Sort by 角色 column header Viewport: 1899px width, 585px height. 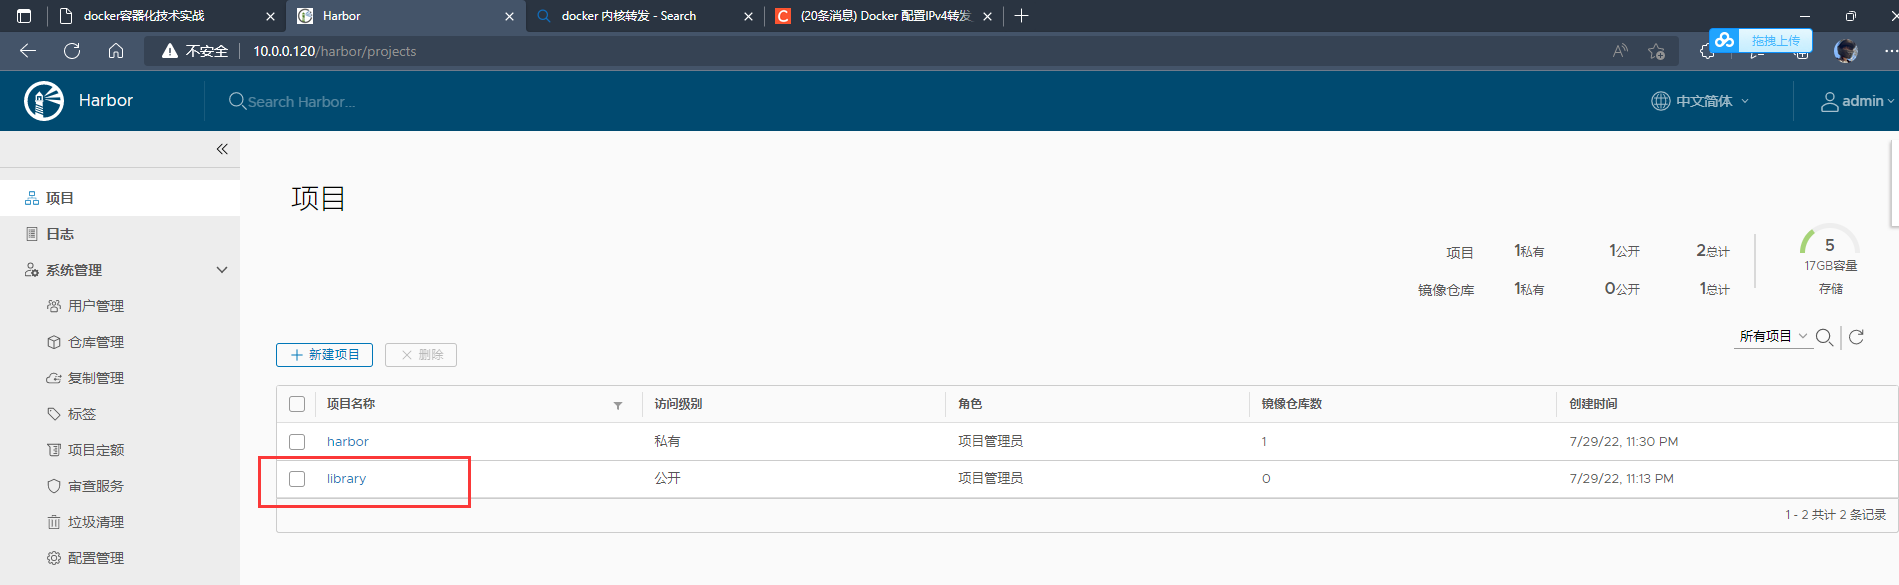tap(970, 404)
